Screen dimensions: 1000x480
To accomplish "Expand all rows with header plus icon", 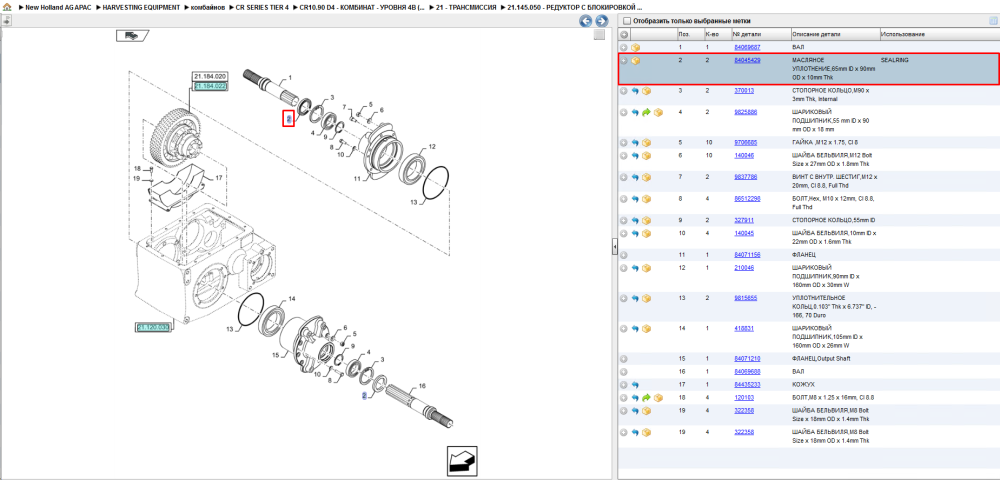I will pyautogui.click(x=624, y=34).
